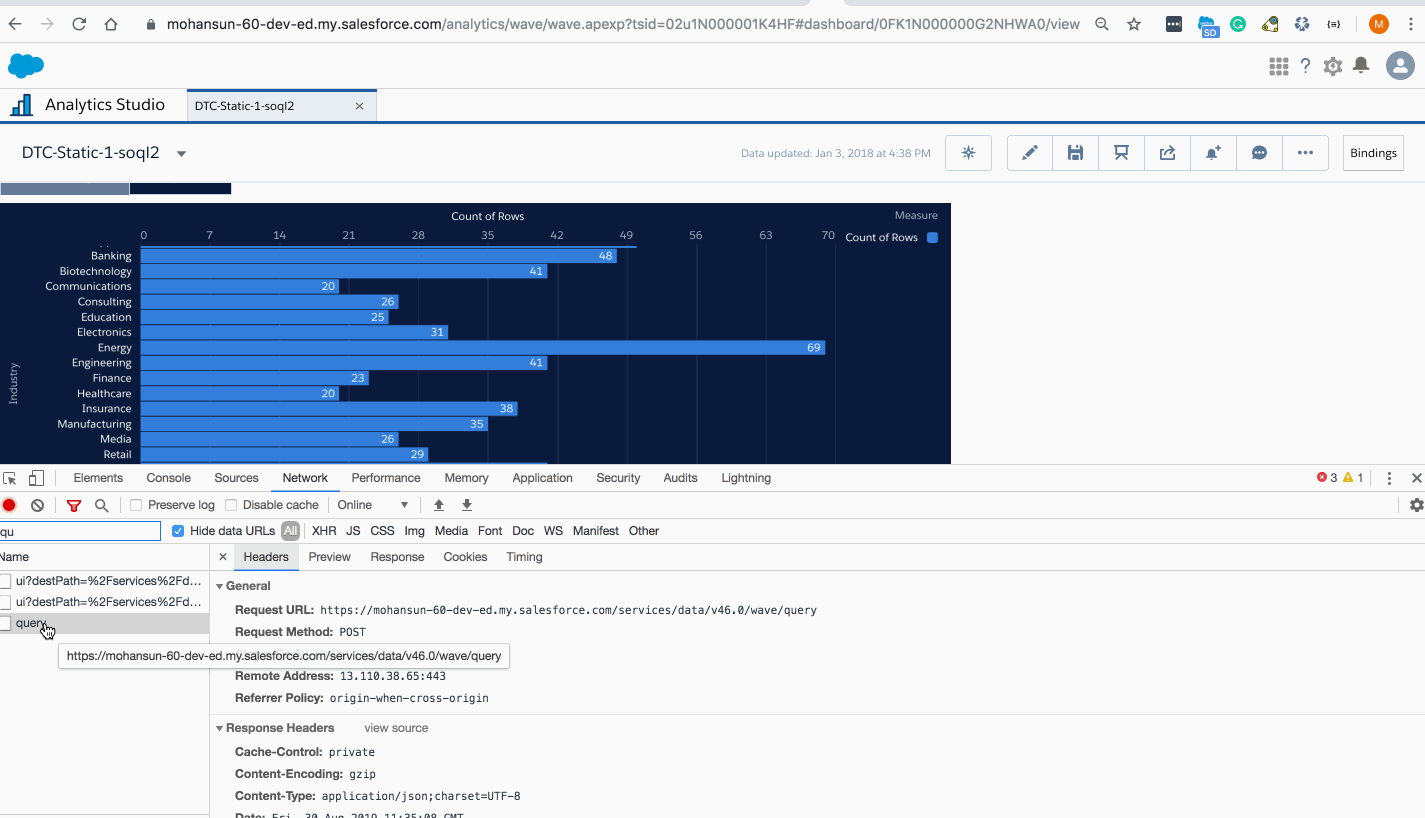The image size is (1425, 818).
Task: Focus the network filter text field
Action: [79, 531]
